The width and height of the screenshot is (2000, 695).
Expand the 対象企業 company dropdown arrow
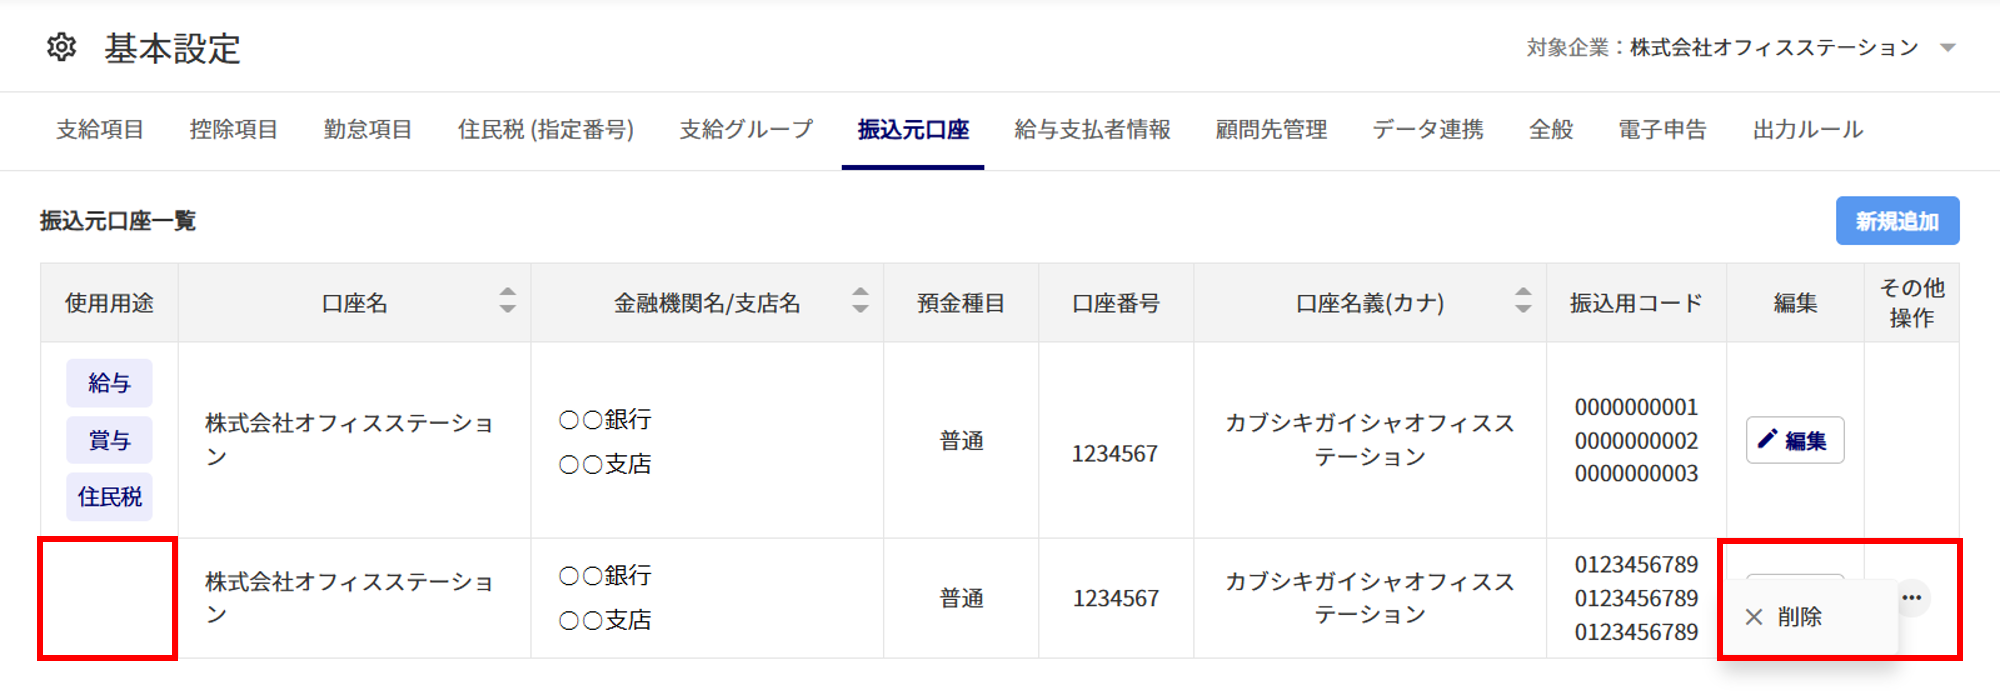tap(1948, 48)
